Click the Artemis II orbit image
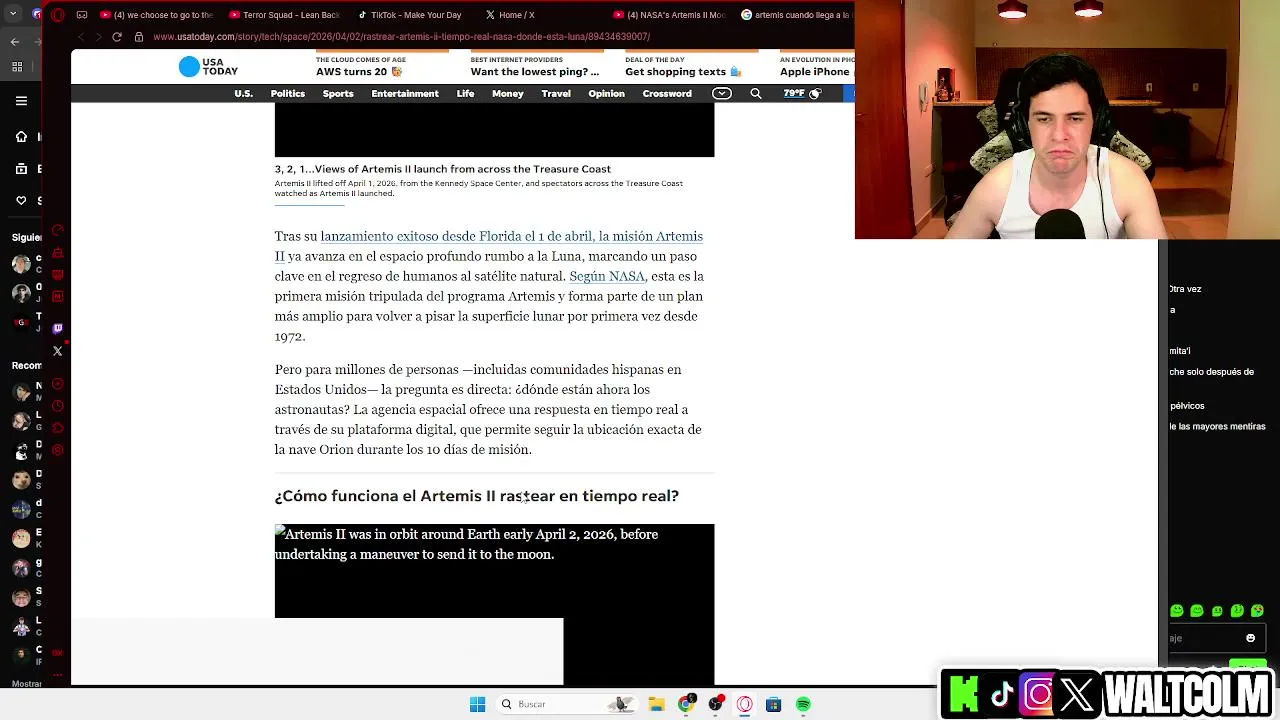This screenshot has width=1280, height=720. 494,604
